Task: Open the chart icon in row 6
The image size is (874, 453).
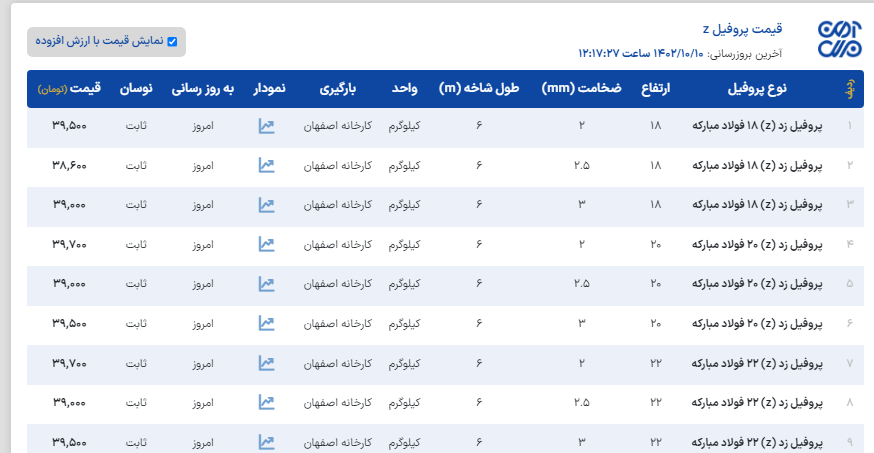Action: (266, 323)
